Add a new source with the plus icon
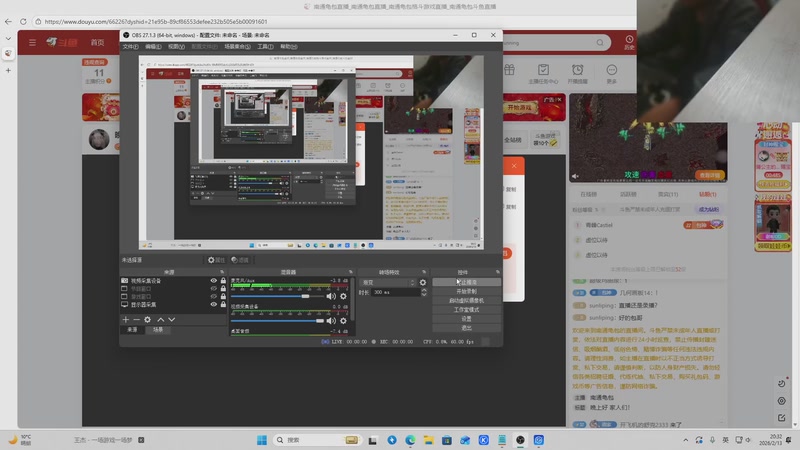 [126, 319]
